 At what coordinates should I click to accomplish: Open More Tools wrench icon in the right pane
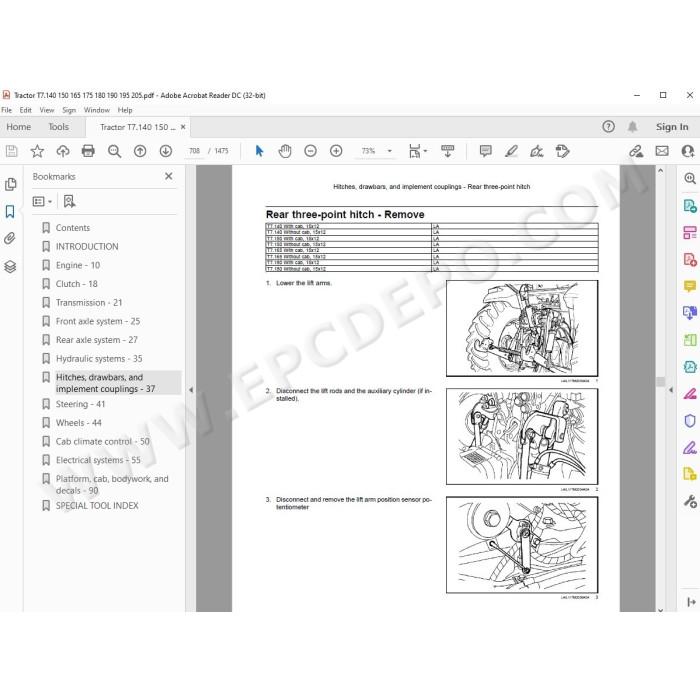point(690,502)
